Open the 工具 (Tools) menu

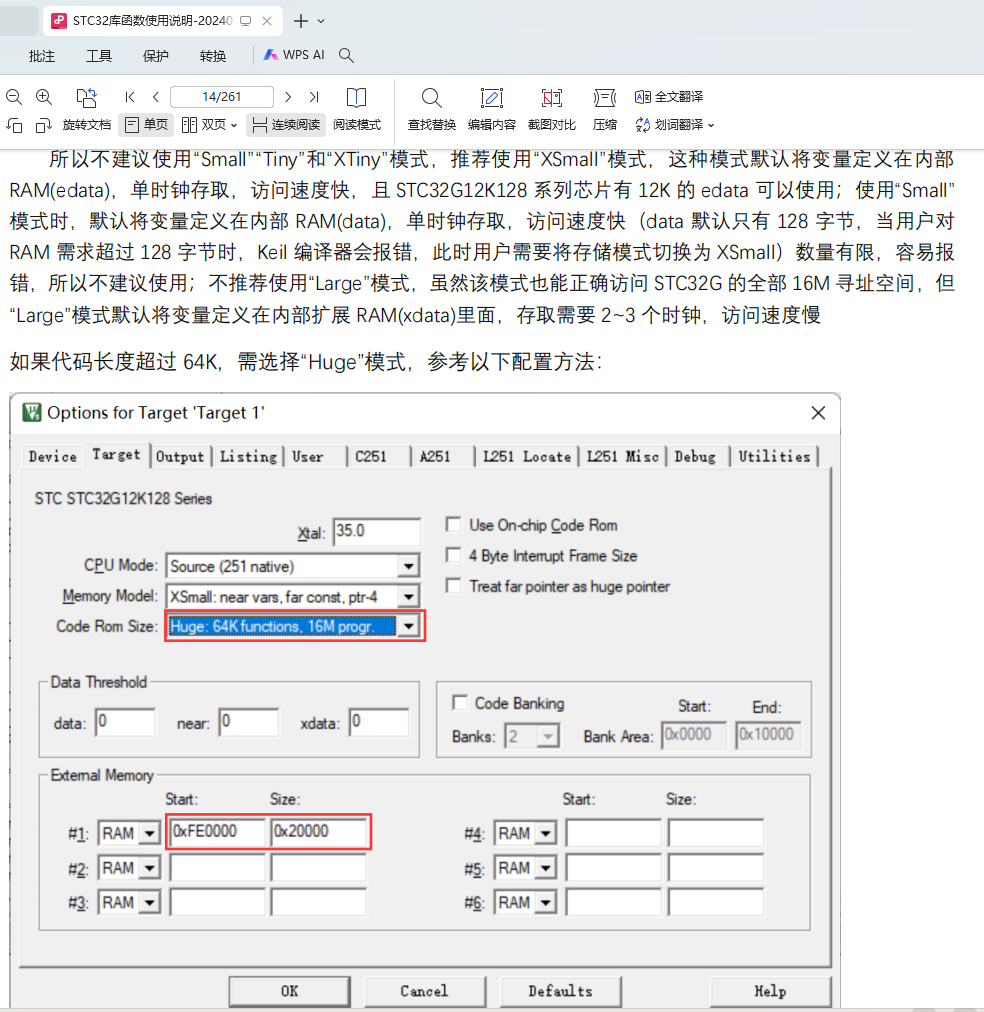pyautogui.click(x=99, y=56)
